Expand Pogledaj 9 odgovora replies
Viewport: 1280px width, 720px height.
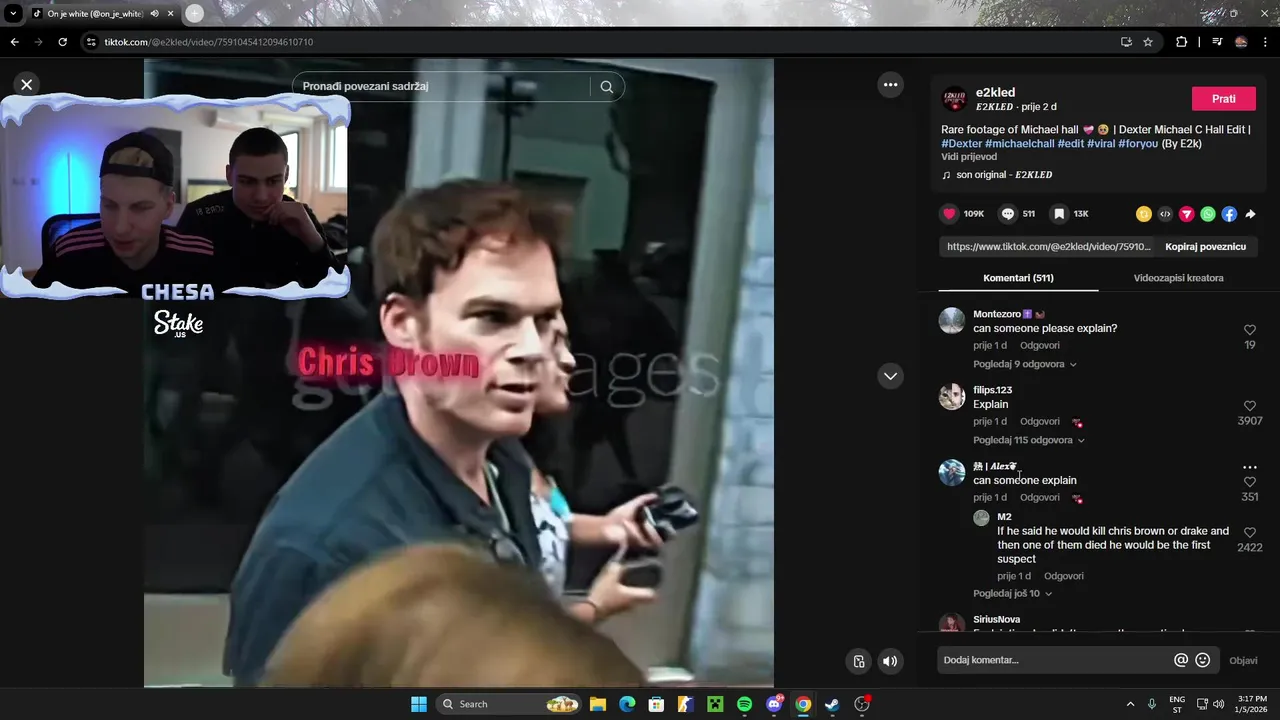pyautogui.click(x=1025, y=364)
